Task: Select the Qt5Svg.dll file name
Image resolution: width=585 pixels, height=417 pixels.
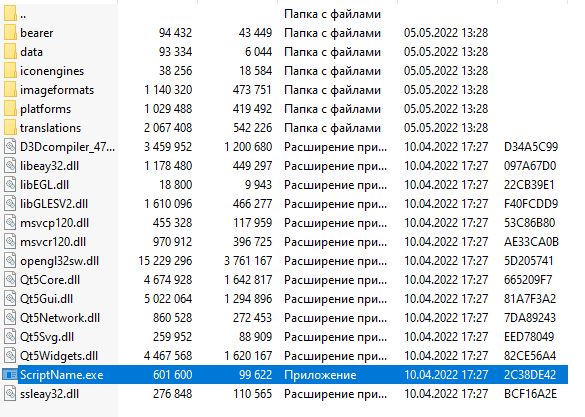Action: [x=47, y=337]
